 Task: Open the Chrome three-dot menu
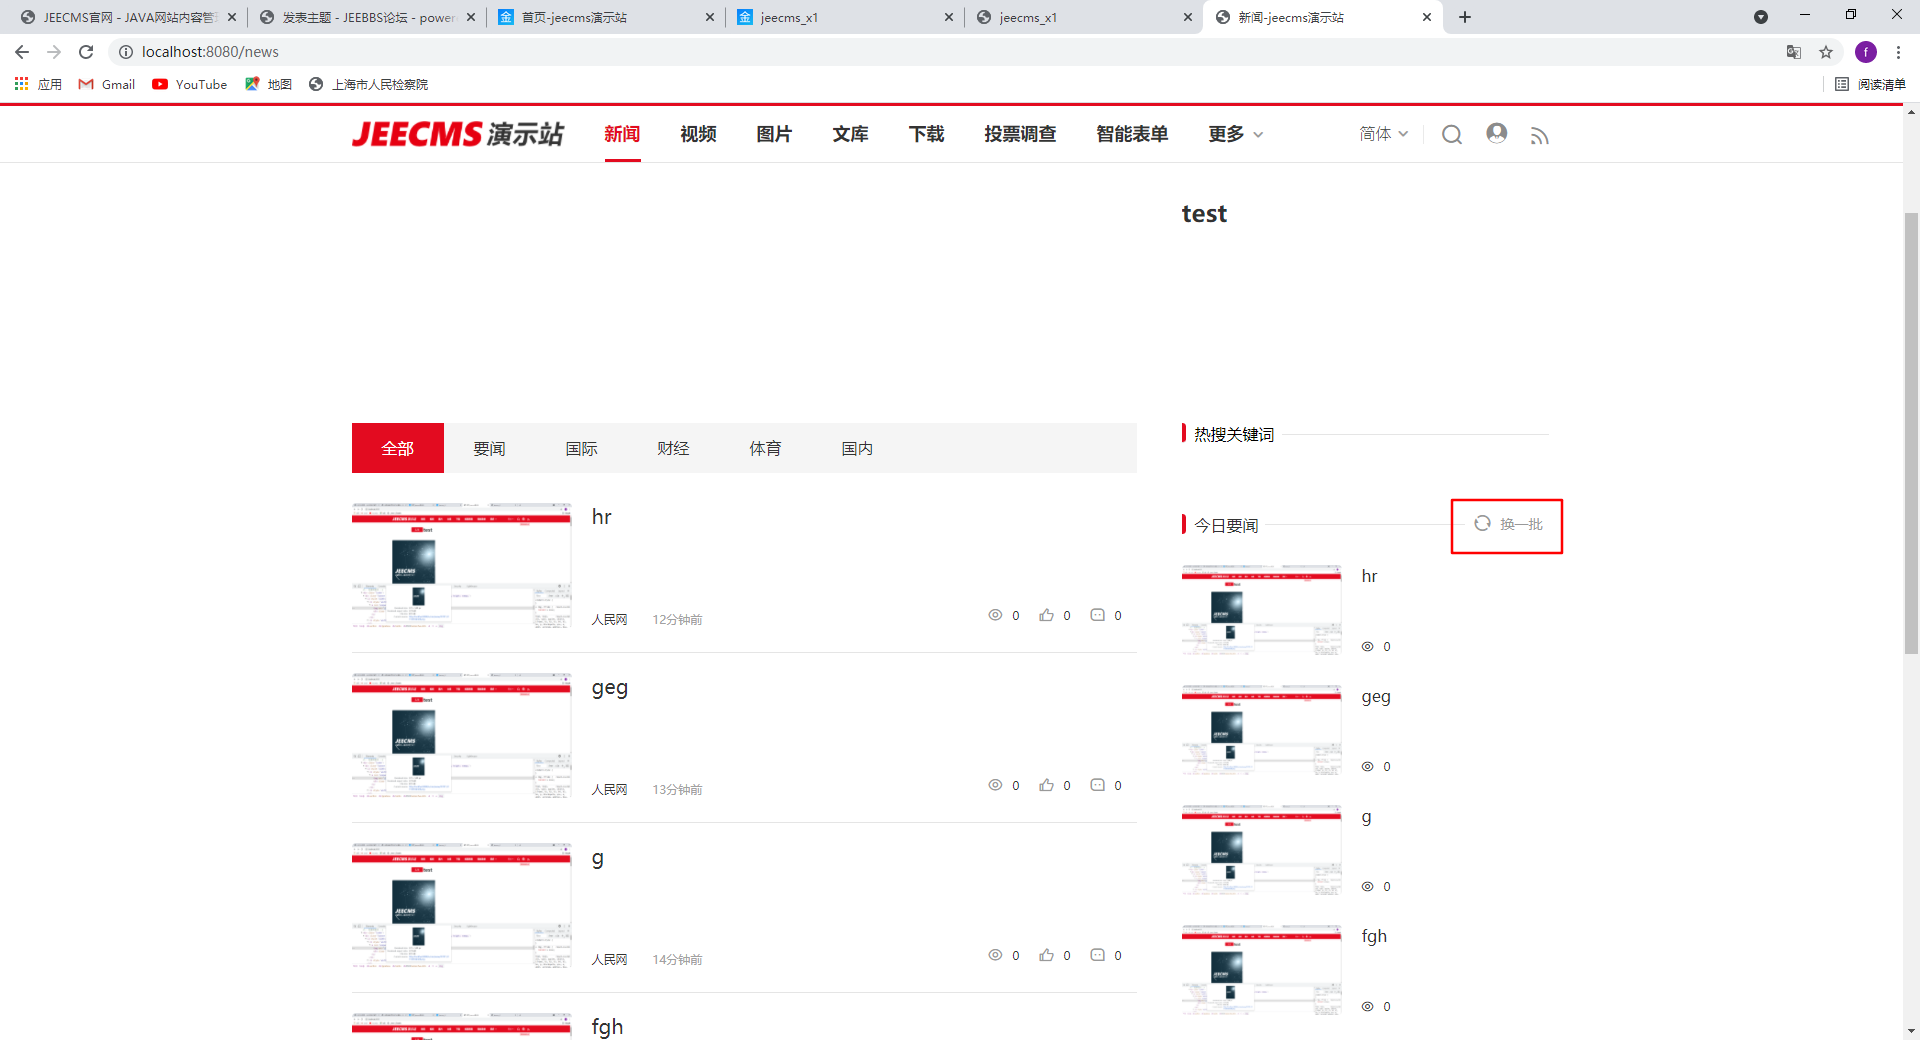coord(1898,52)
